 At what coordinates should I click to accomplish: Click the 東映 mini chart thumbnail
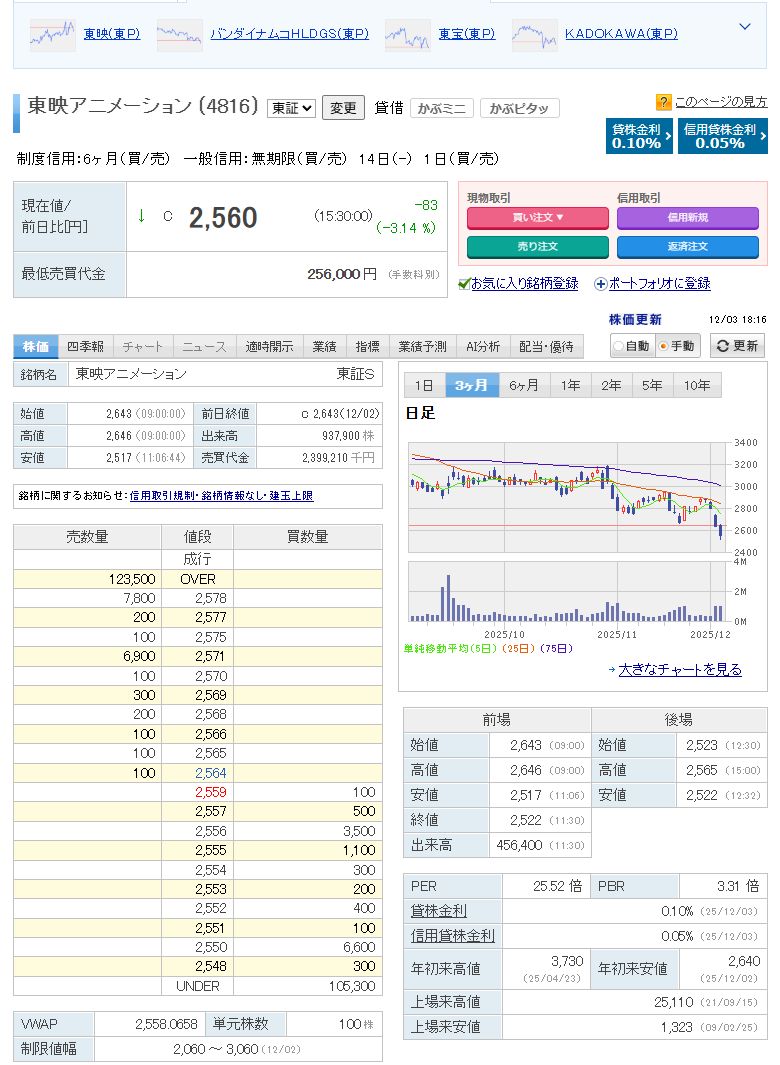[x=52, y=35]
